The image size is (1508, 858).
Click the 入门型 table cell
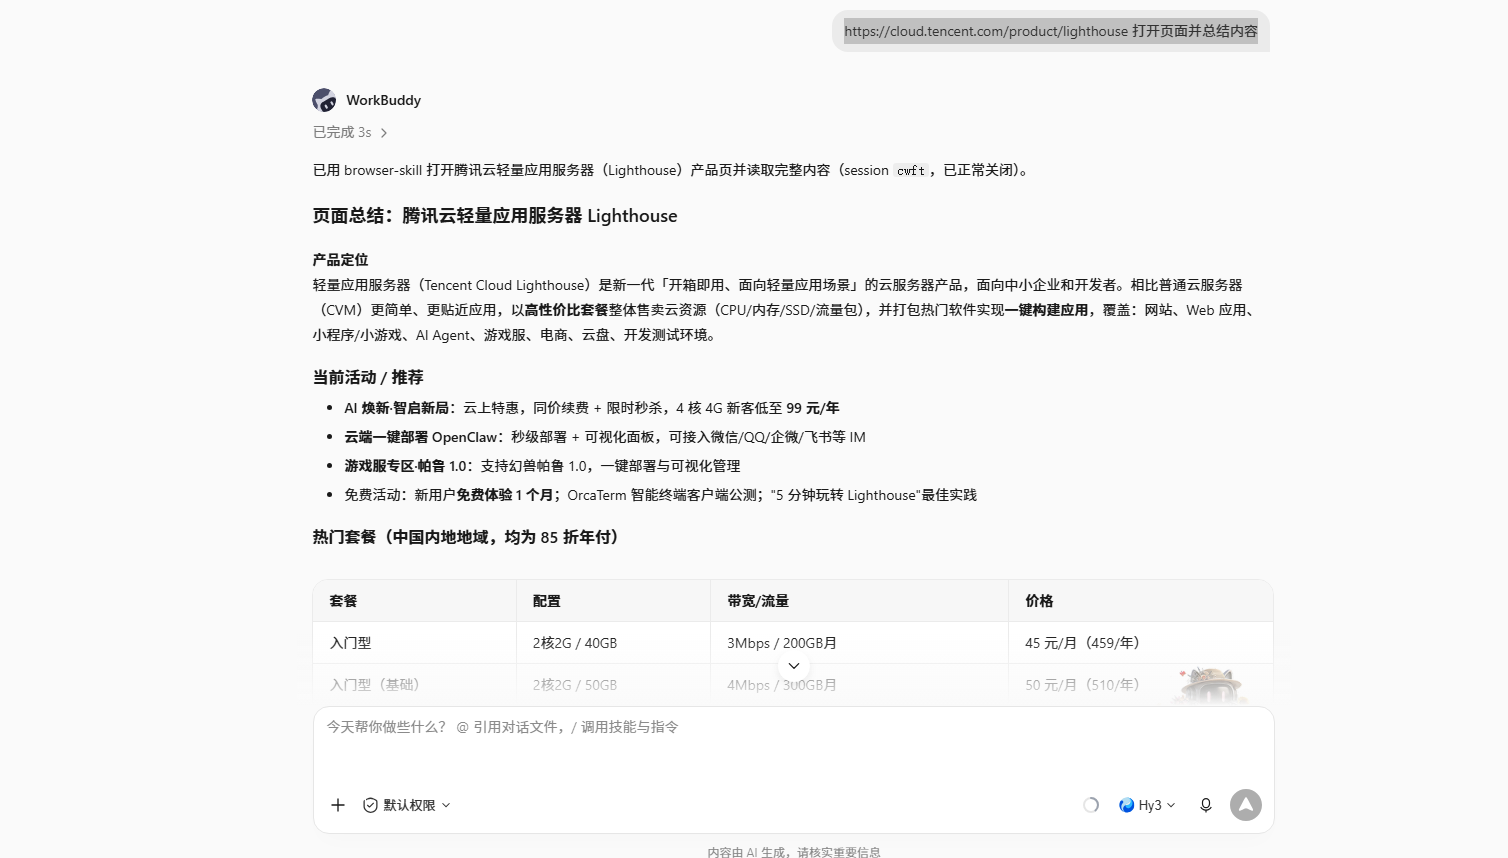tap(414, 643)
